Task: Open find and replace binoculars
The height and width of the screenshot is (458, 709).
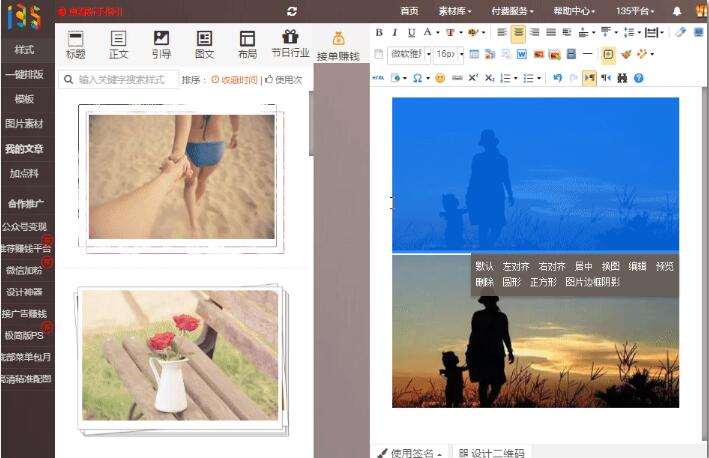Action: point(622,78)
